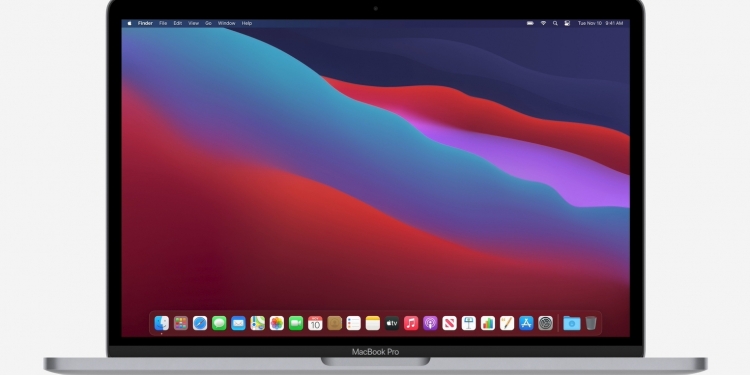Launch Pages from the Dock
The width and height of the screenshot is (750, 375).
coord(507,323)
